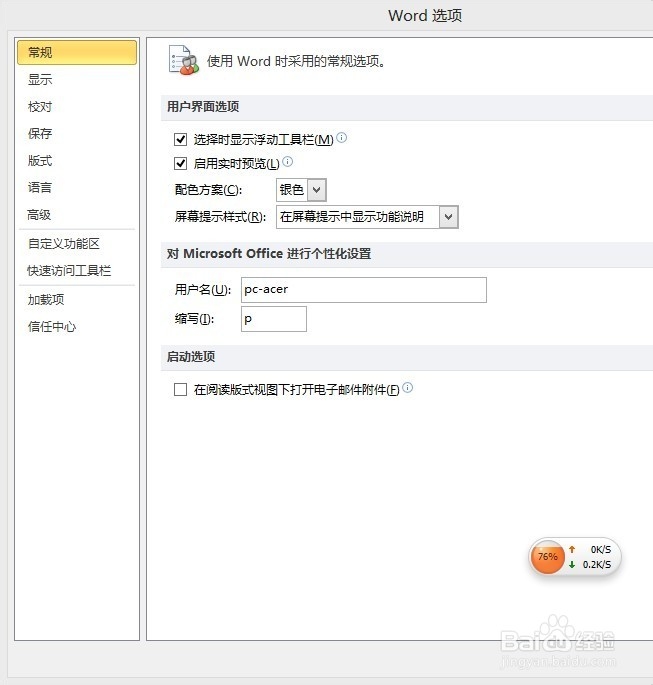Toggle 选择时显示浮动工具栏 checkbox
Image resolution: width=653 pixels, height=685 pixels.
coord(180,139)
